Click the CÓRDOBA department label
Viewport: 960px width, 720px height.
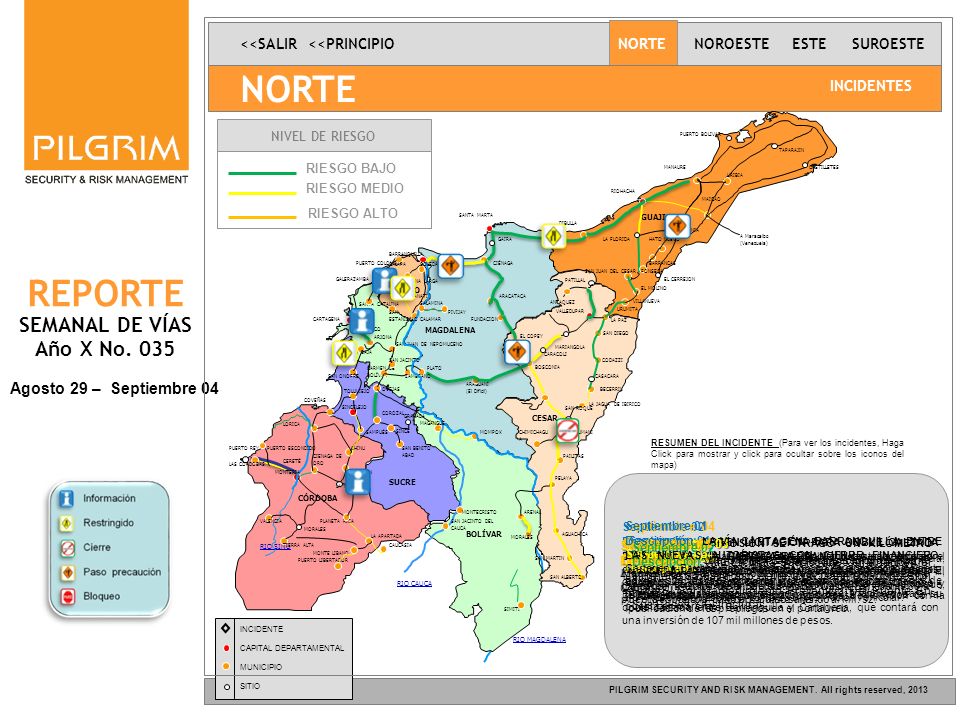(317, 498)
